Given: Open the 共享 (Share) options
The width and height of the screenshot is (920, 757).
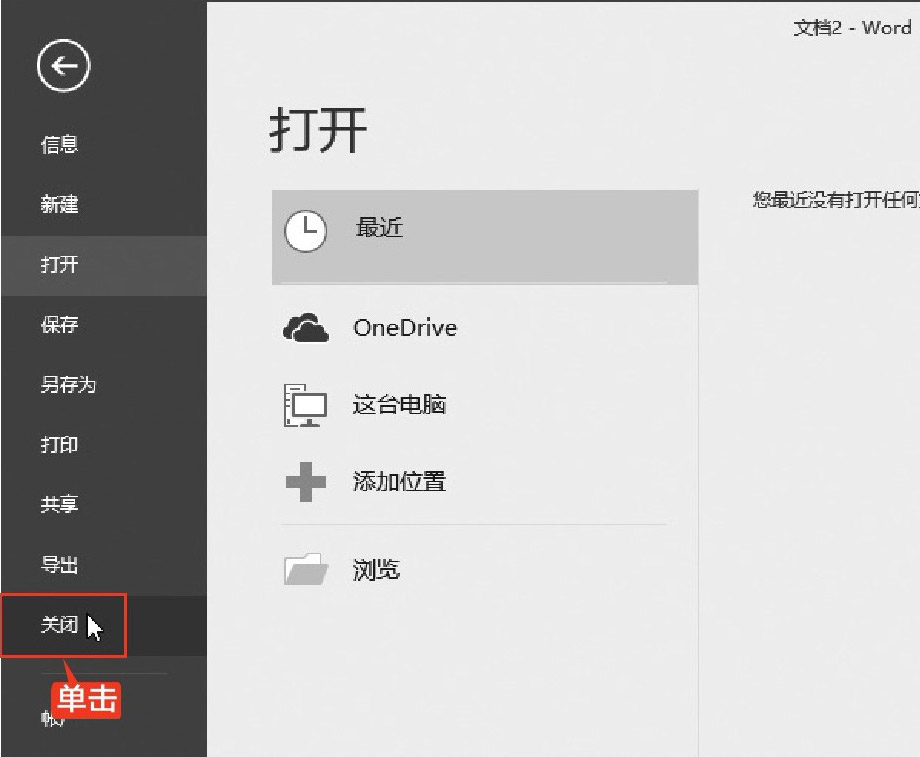Looking at the screenshot, I should pyautogui.click(x=59, y=505).
